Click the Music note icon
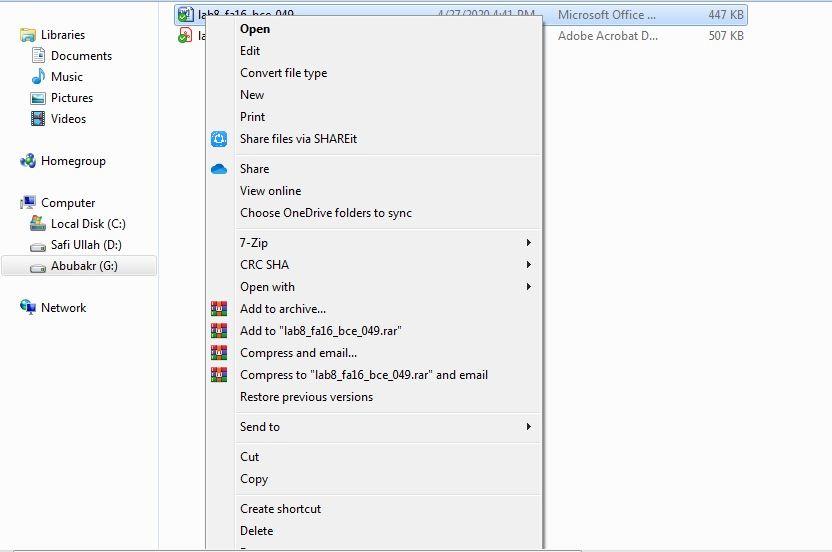This screenshot has height=552, width=832. [38, 76]
